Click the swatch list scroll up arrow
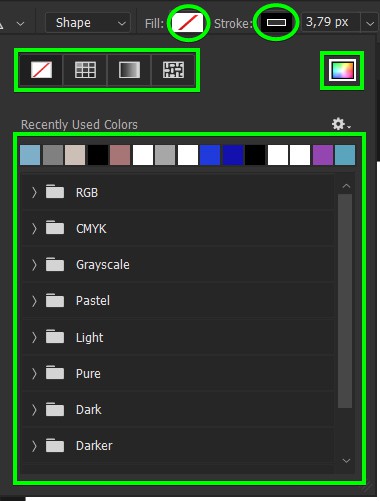 [346, 186]
